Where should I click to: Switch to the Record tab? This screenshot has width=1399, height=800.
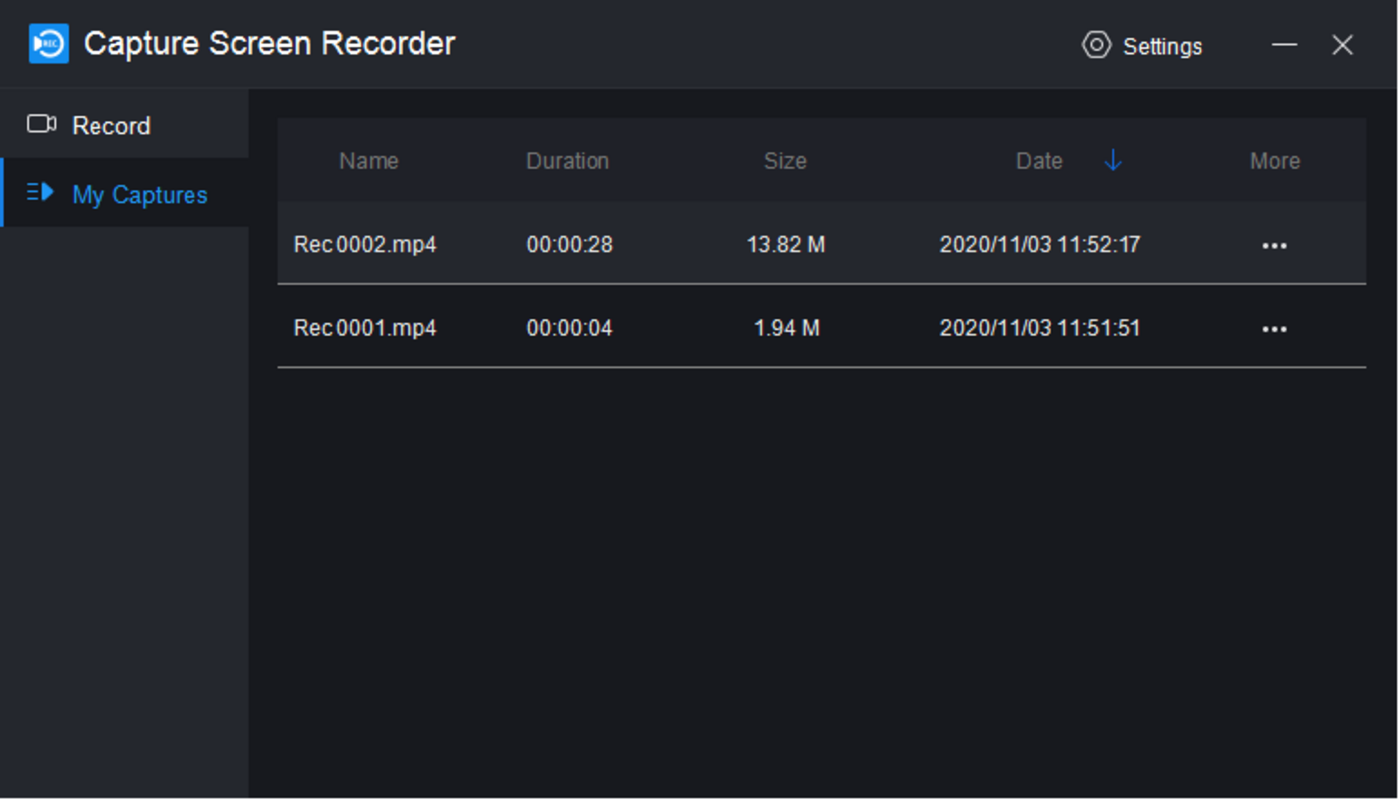(124, 124)
